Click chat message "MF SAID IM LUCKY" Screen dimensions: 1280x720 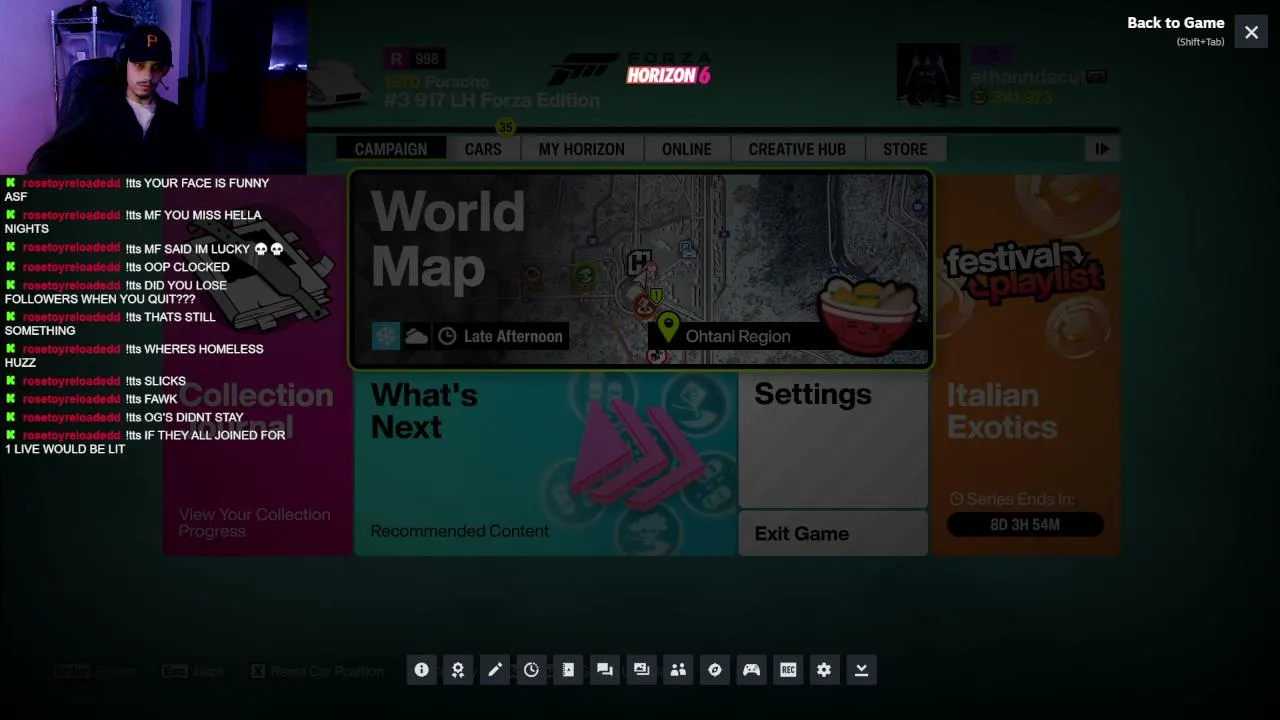[145, 249]
